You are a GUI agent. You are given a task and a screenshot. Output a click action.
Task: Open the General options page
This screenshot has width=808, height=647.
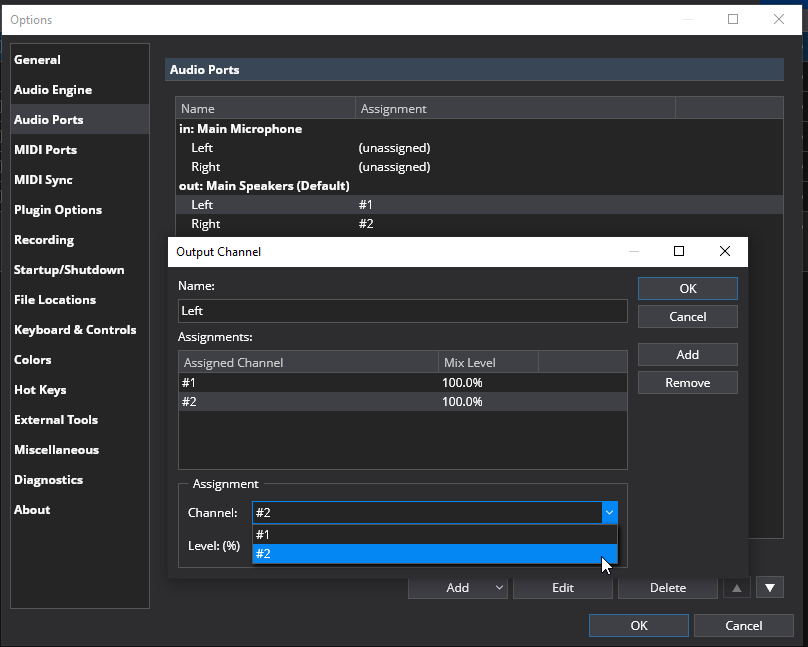80,60
